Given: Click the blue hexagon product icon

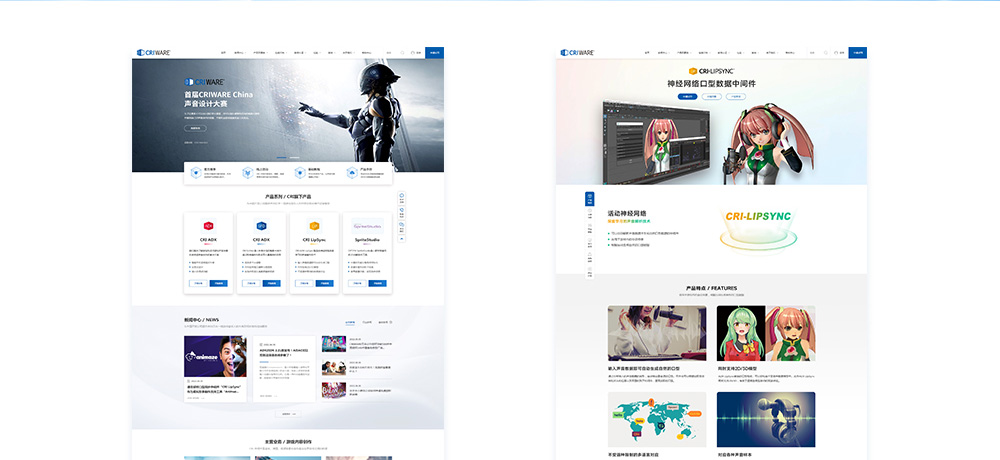Looking at the screenshot, I should click(x=261, y=225).
